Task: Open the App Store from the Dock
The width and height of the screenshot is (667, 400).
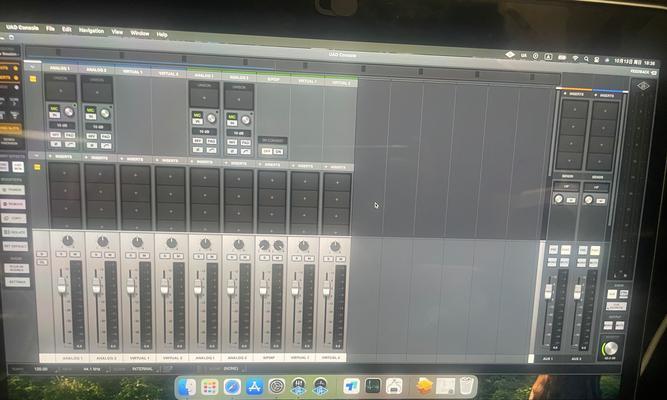Action: [254, 387]
